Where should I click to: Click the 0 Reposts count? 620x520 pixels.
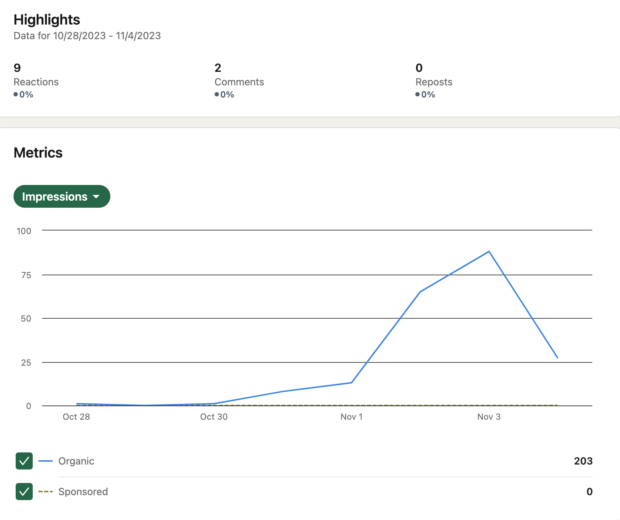419,68
